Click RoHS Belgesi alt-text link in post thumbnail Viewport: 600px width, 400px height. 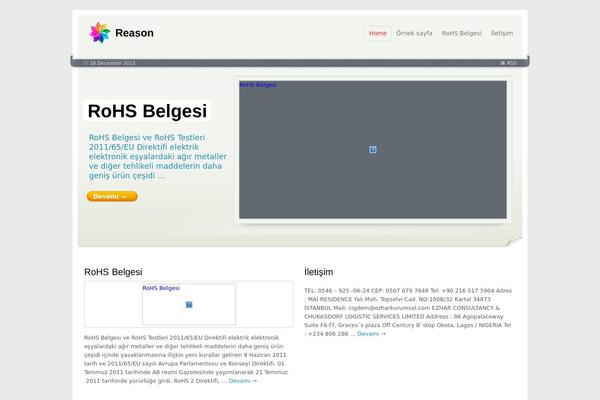tap(161, 288)
